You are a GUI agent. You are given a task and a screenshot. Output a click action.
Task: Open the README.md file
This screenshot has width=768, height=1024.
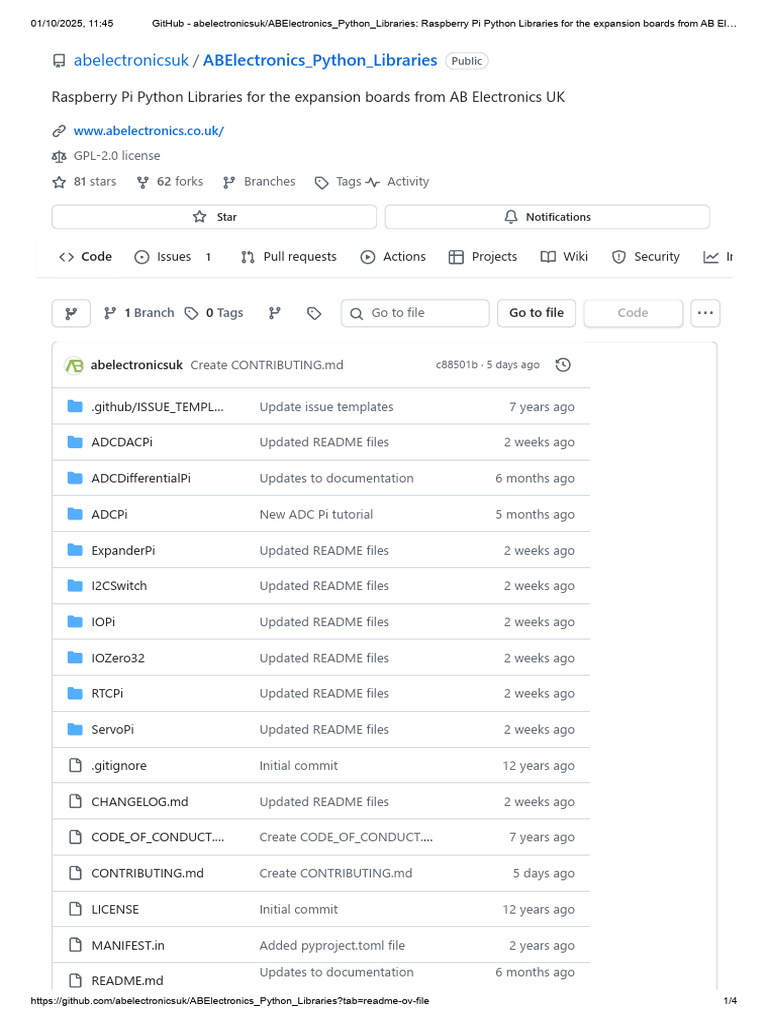pyautogui.click(x=127, y=981)
